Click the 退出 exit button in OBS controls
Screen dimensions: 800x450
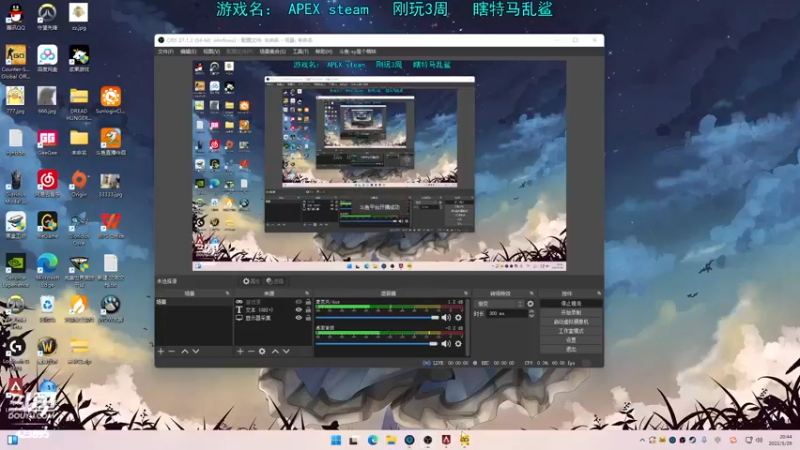571,349
